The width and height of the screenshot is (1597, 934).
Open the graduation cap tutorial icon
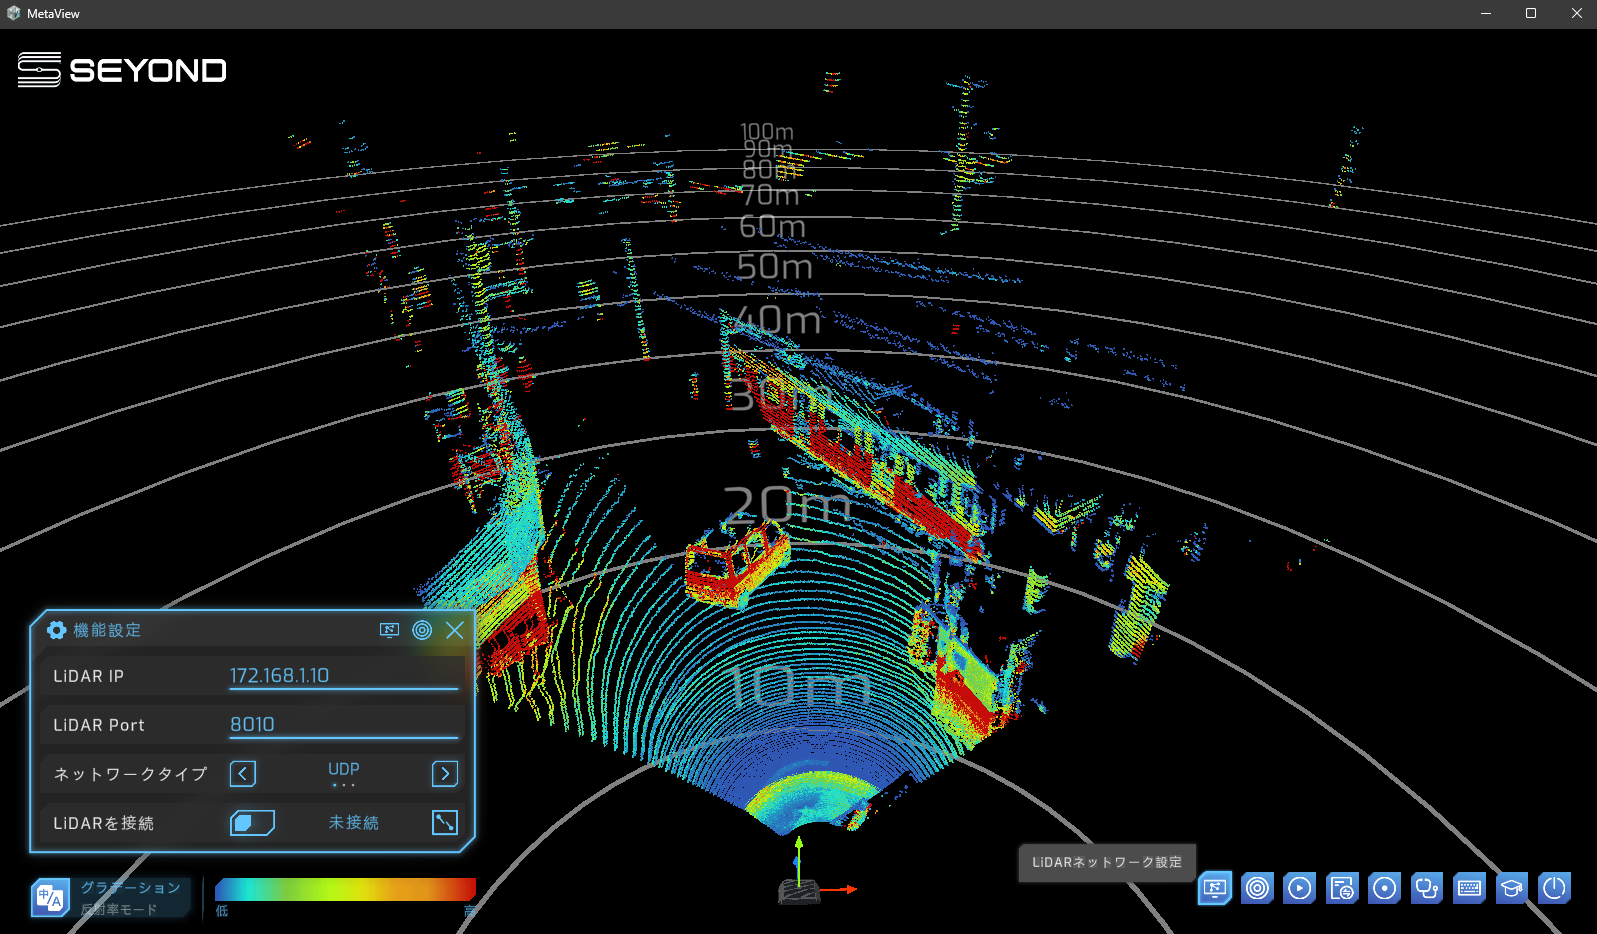coord(1512,888)
